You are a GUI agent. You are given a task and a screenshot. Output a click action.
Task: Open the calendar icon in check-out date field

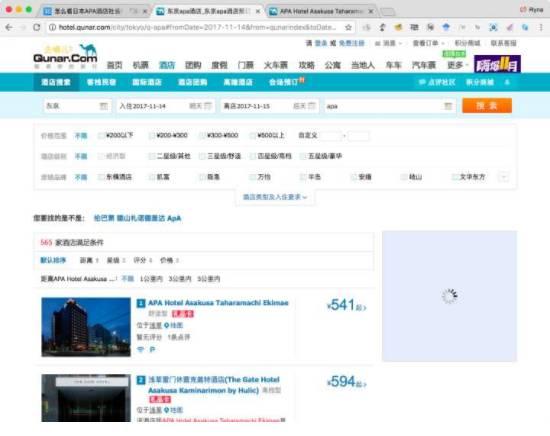(312, 106)
